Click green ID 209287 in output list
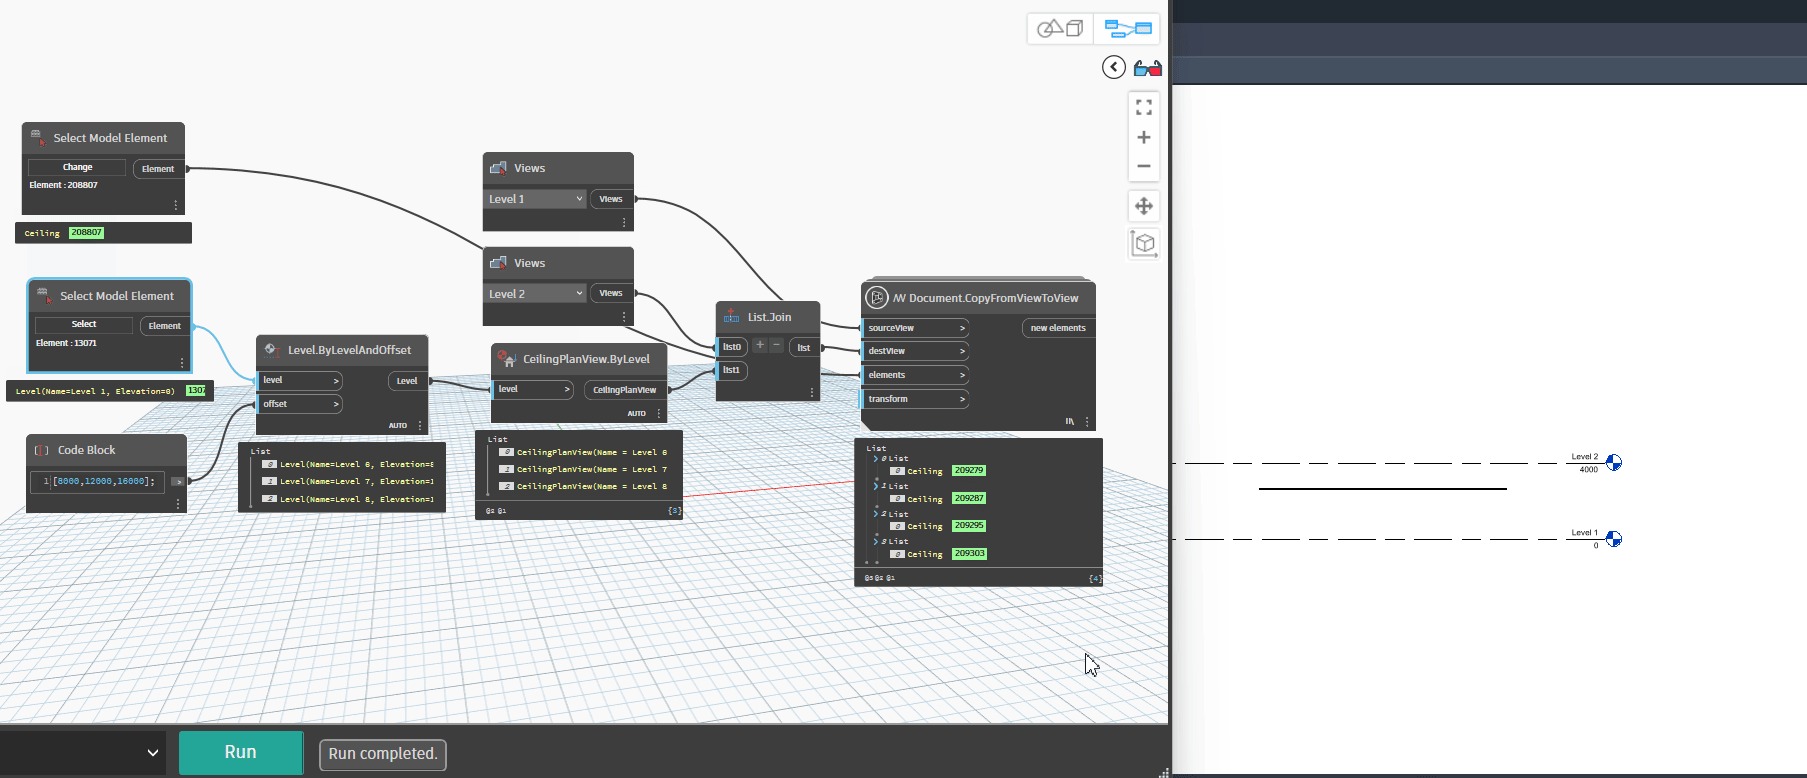Screen dimensions: 1807x778 [968, 498]
